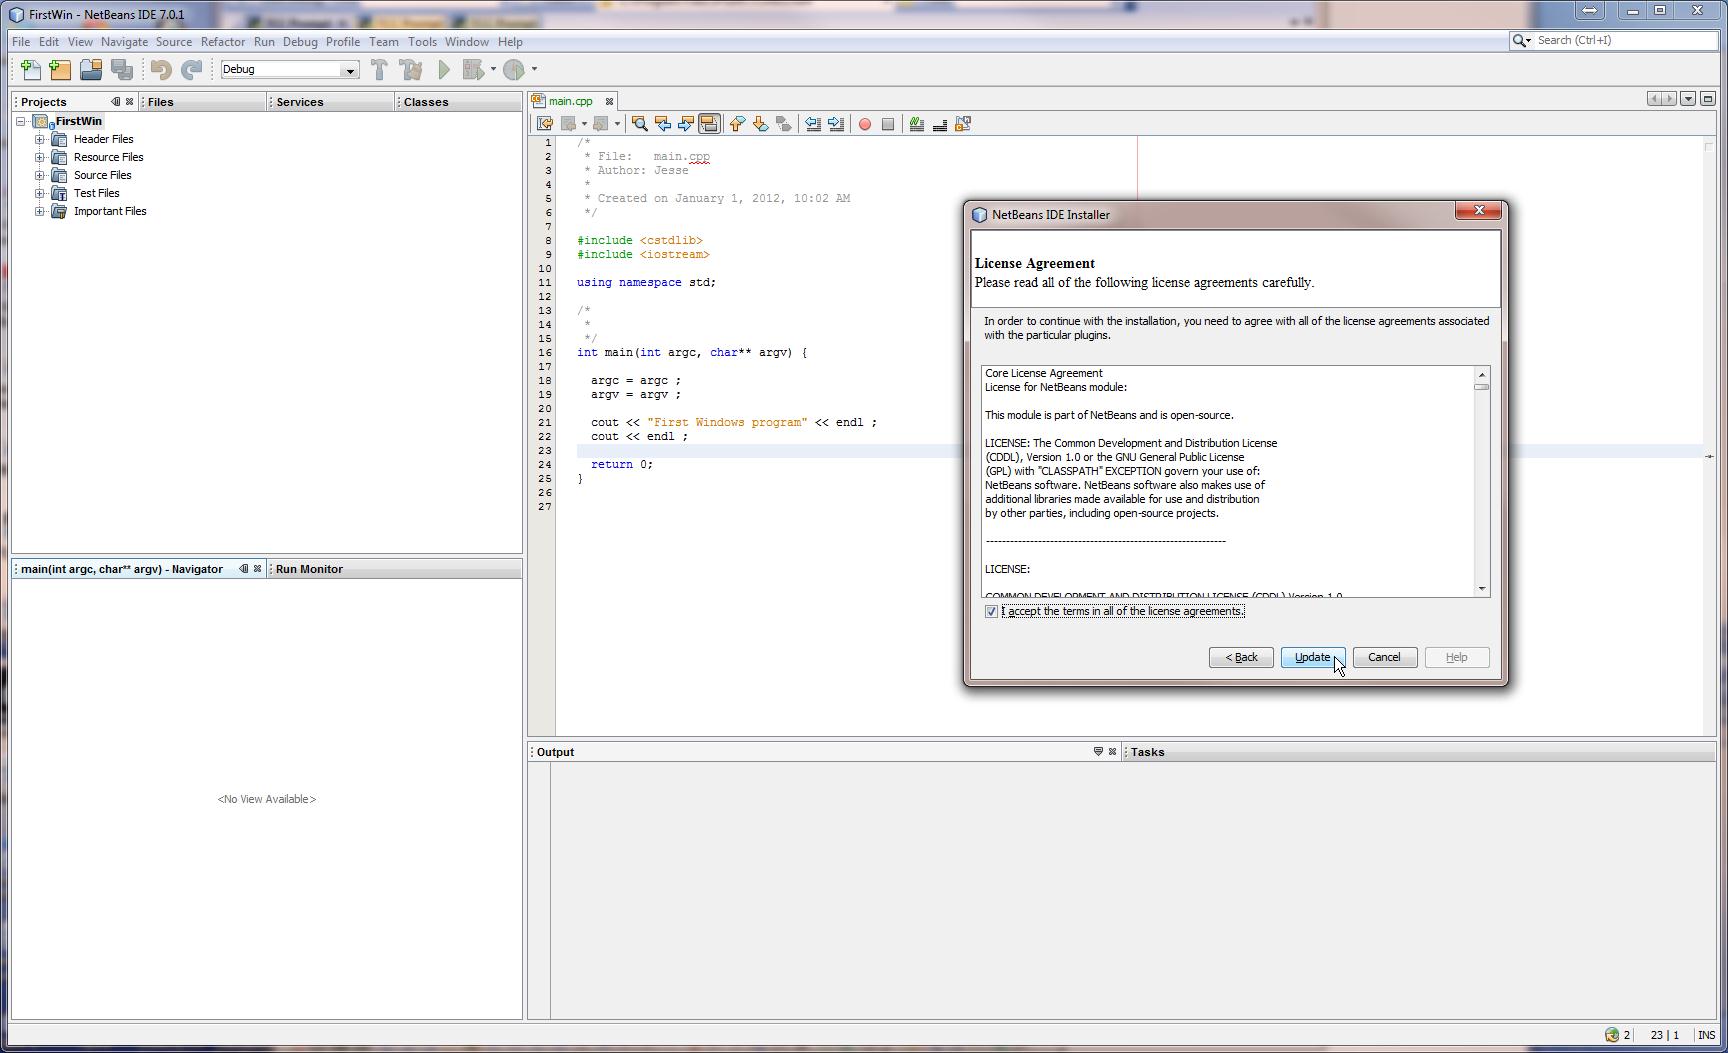Click the Open Project toolbar icon
Screen dimensions: 1728x1053
[91, 69]
